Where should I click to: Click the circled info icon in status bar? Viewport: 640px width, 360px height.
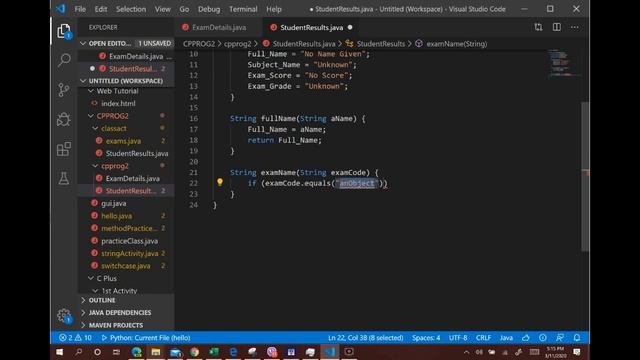[x=542, y=338]
